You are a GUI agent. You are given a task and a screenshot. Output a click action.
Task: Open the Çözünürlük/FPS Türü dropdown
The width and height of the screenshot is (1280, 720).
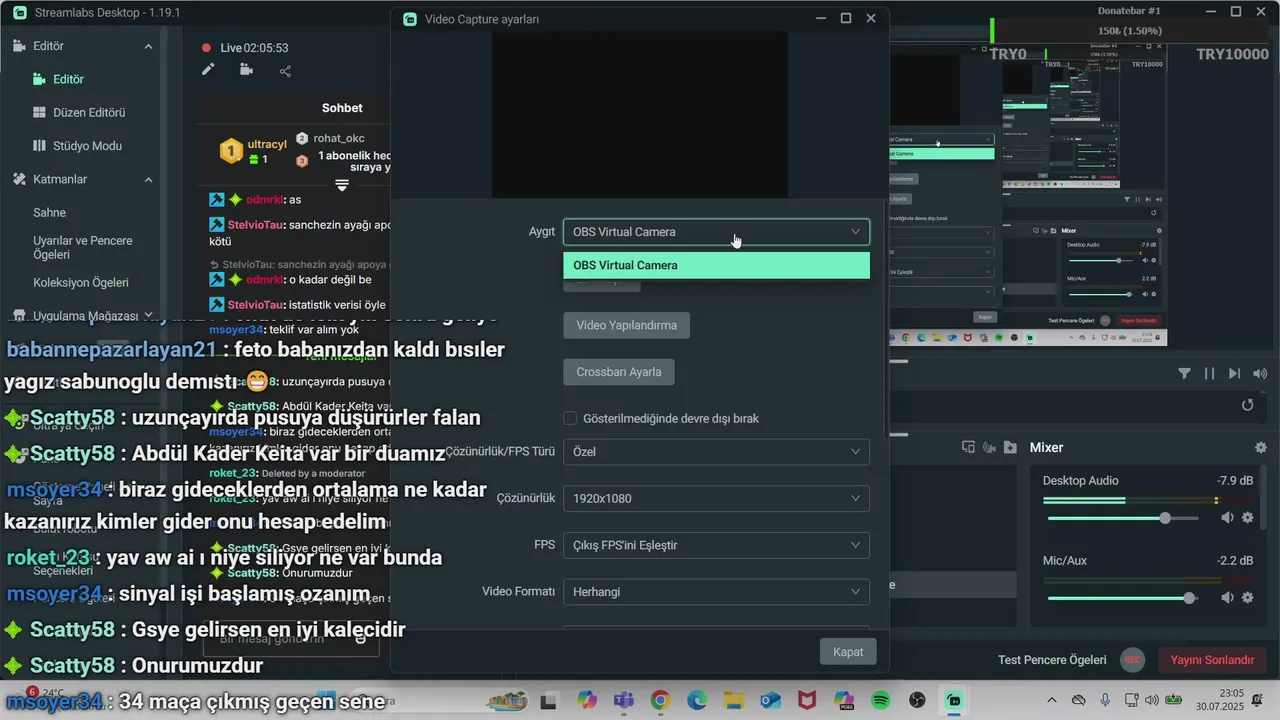point(716,452)
